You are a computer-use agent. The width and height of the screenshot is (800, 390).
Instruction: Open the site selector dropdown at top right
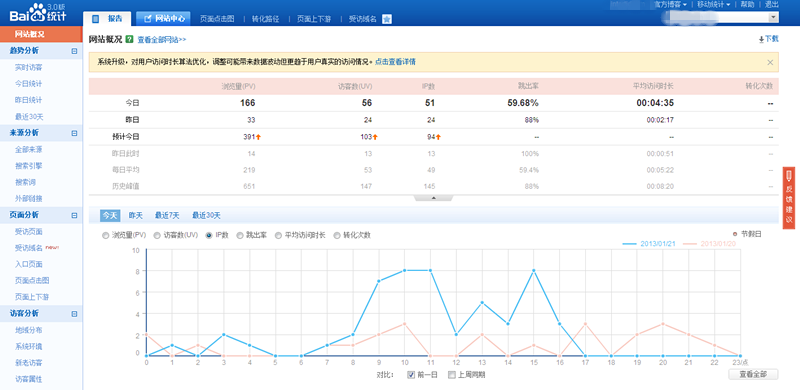[x=773, y=18]
